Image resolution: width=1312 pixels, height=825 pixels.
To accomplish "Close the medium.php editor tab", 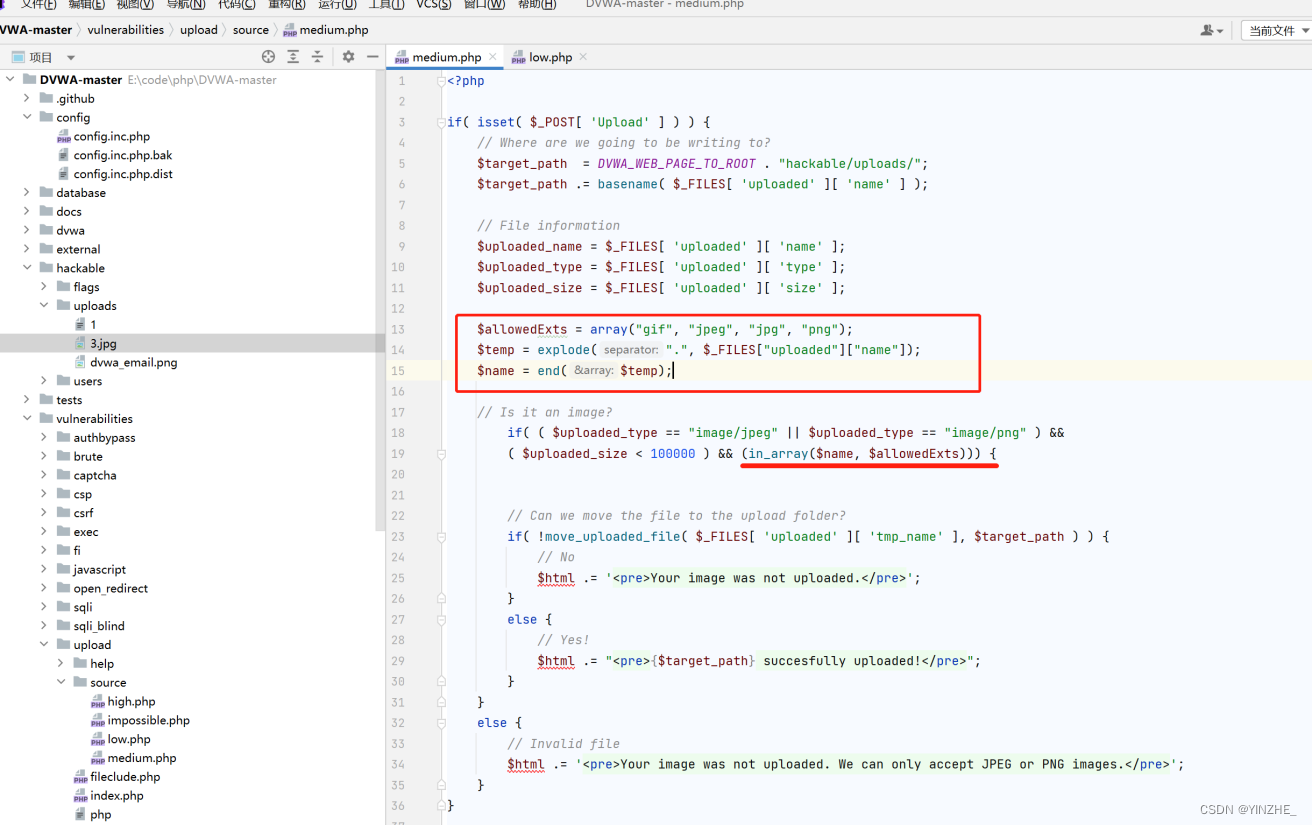I will click(x=493, y=57).
